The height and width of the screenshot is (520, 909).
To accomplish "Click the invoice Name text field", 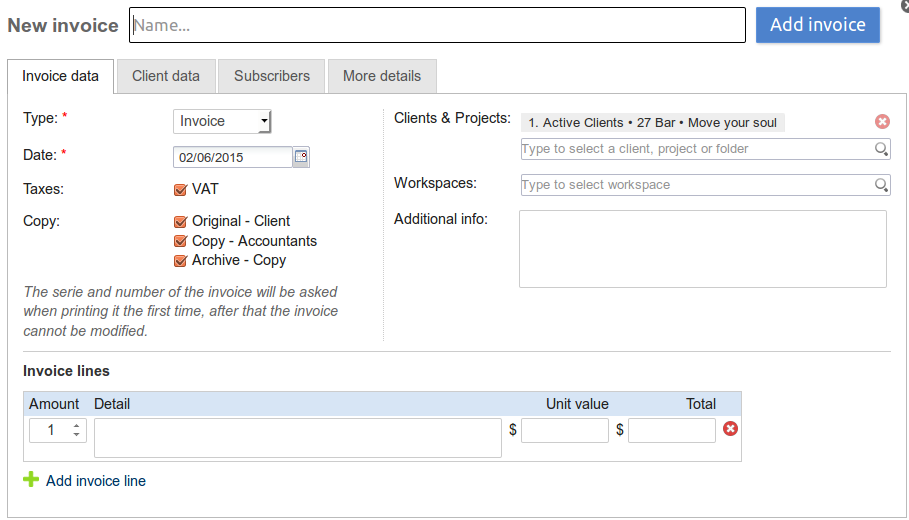I will (437, 25).
